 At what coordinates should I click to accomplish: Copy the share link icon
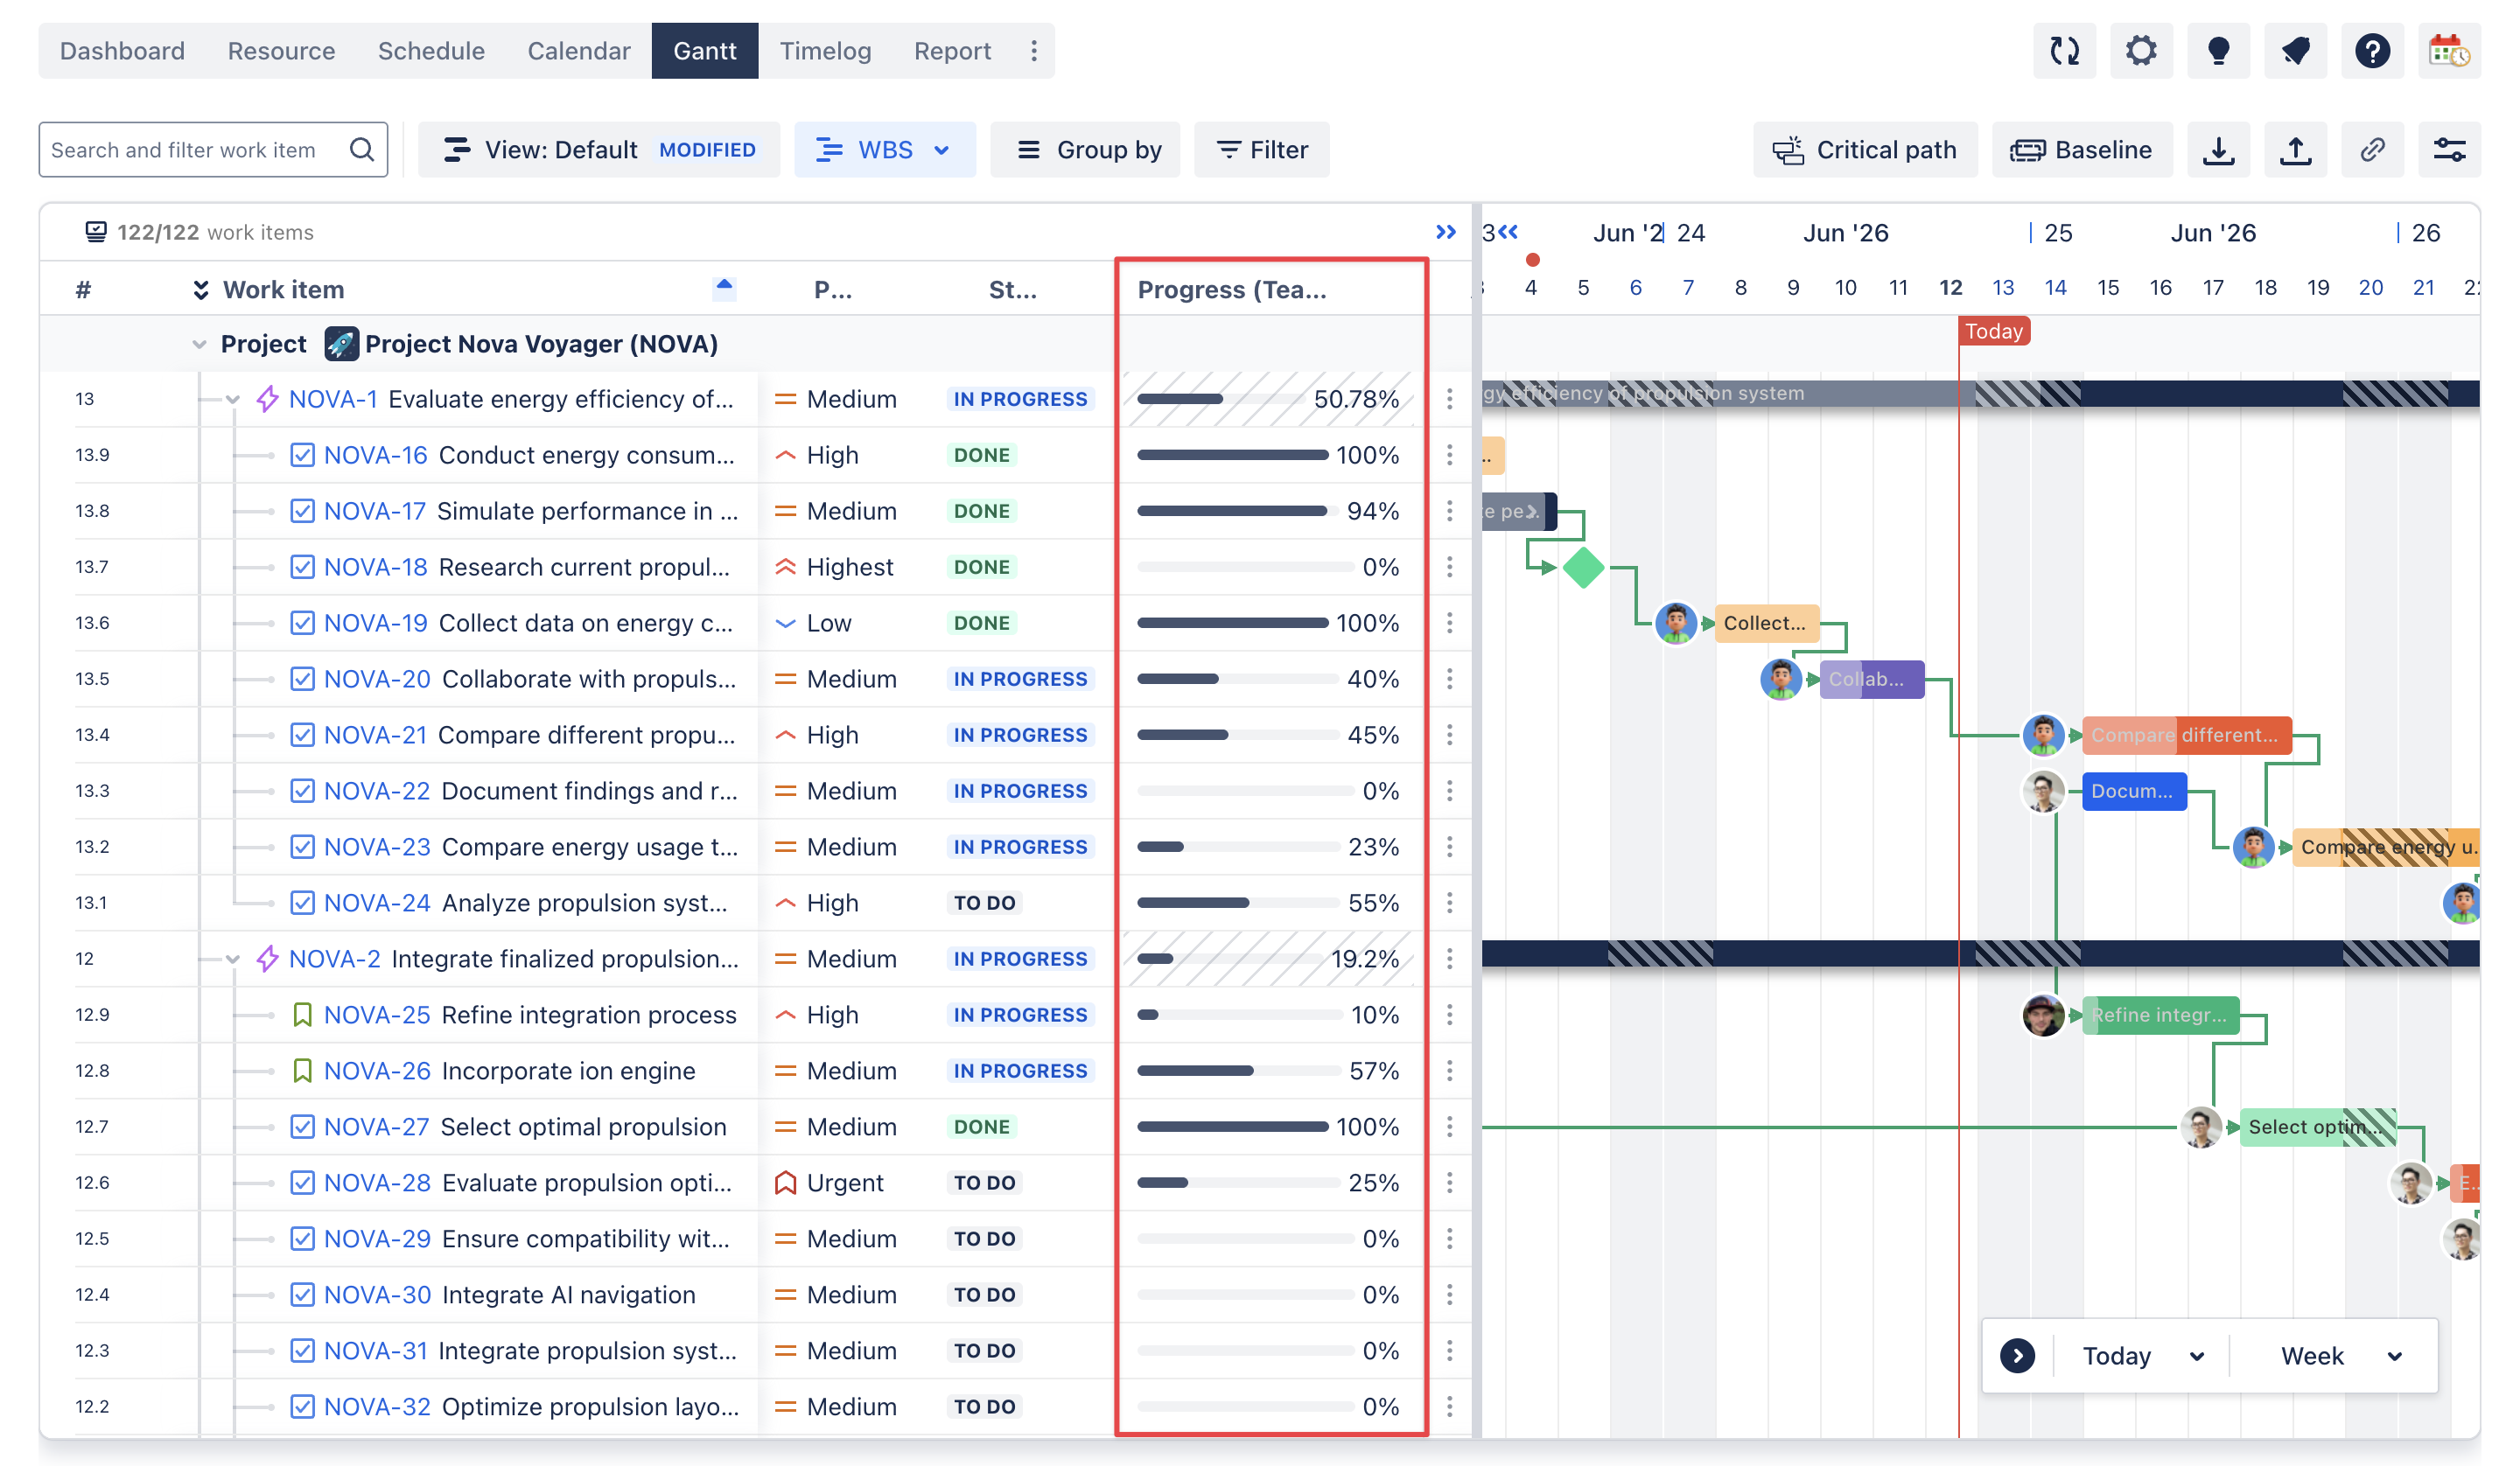click(x=2372, y=150)
